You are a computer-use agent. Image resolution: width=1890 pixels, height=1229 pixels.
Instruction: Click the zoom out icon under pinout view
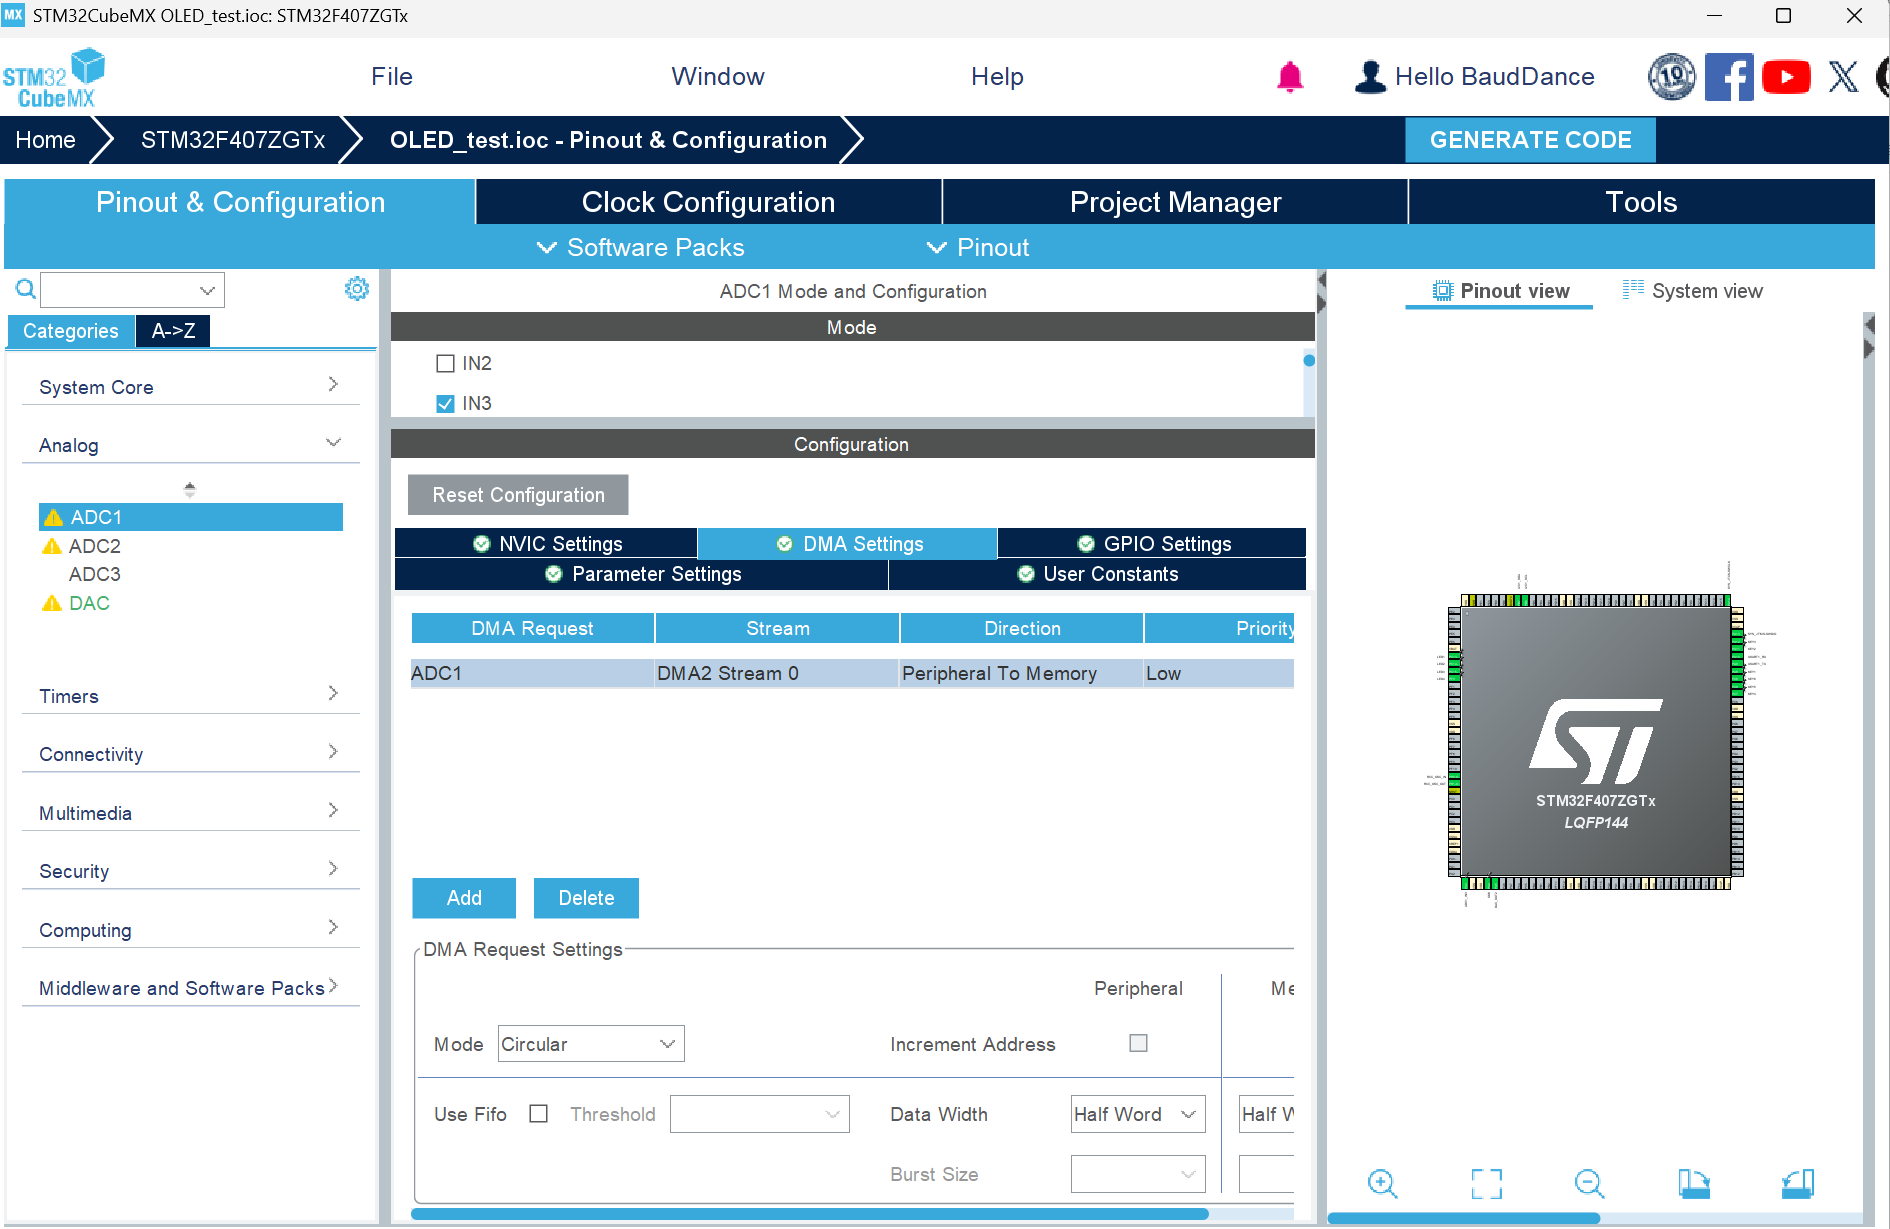click(x=1589, y=1183)
